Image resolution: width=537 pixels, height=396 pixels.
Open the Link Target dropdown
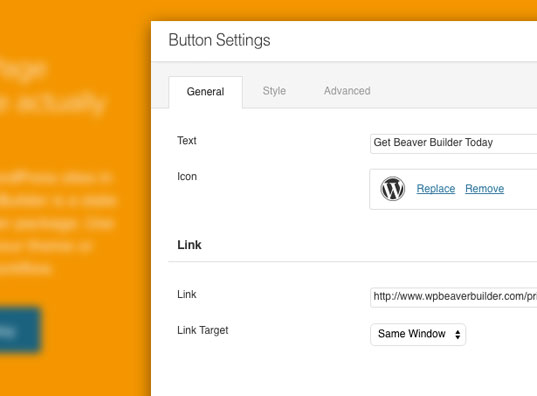pyautogui.click(x=418, y=334)
